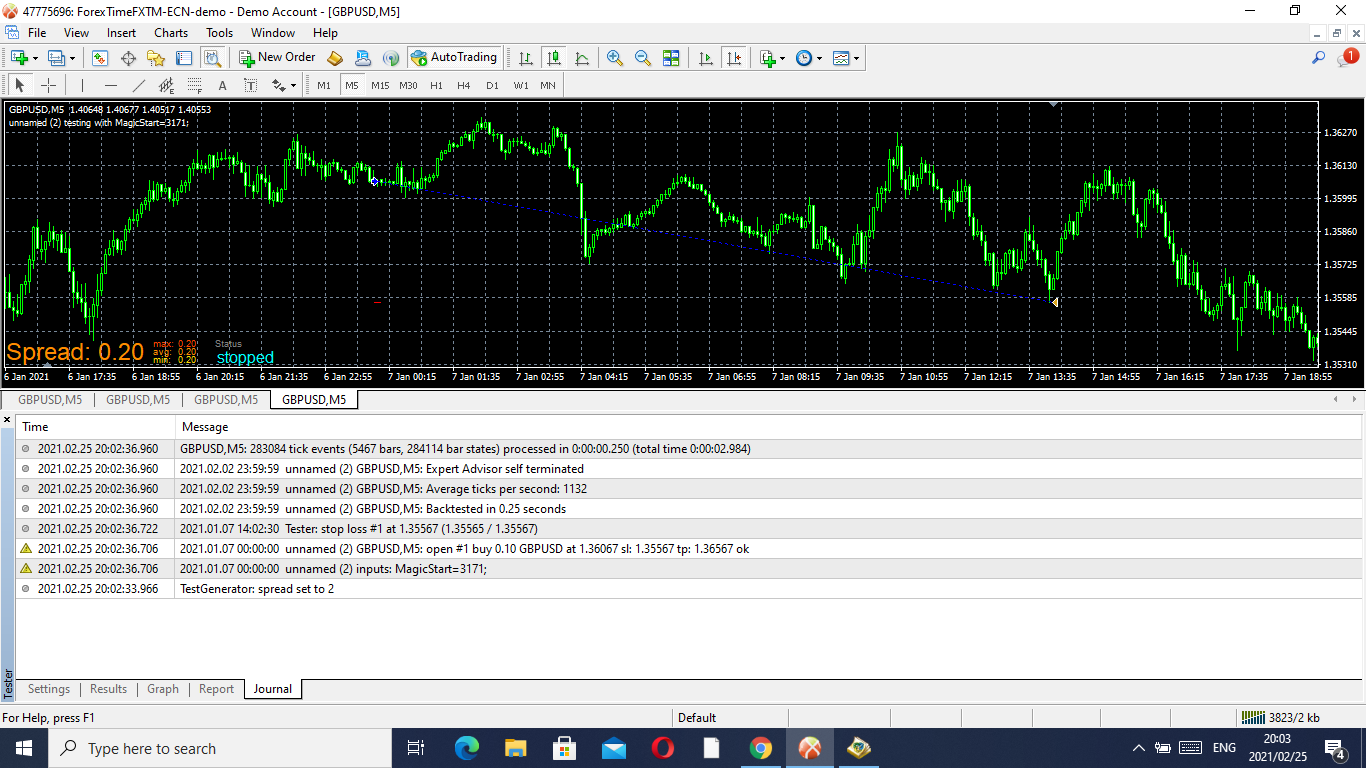Open the Tools menu

click(x=219, y=32)
